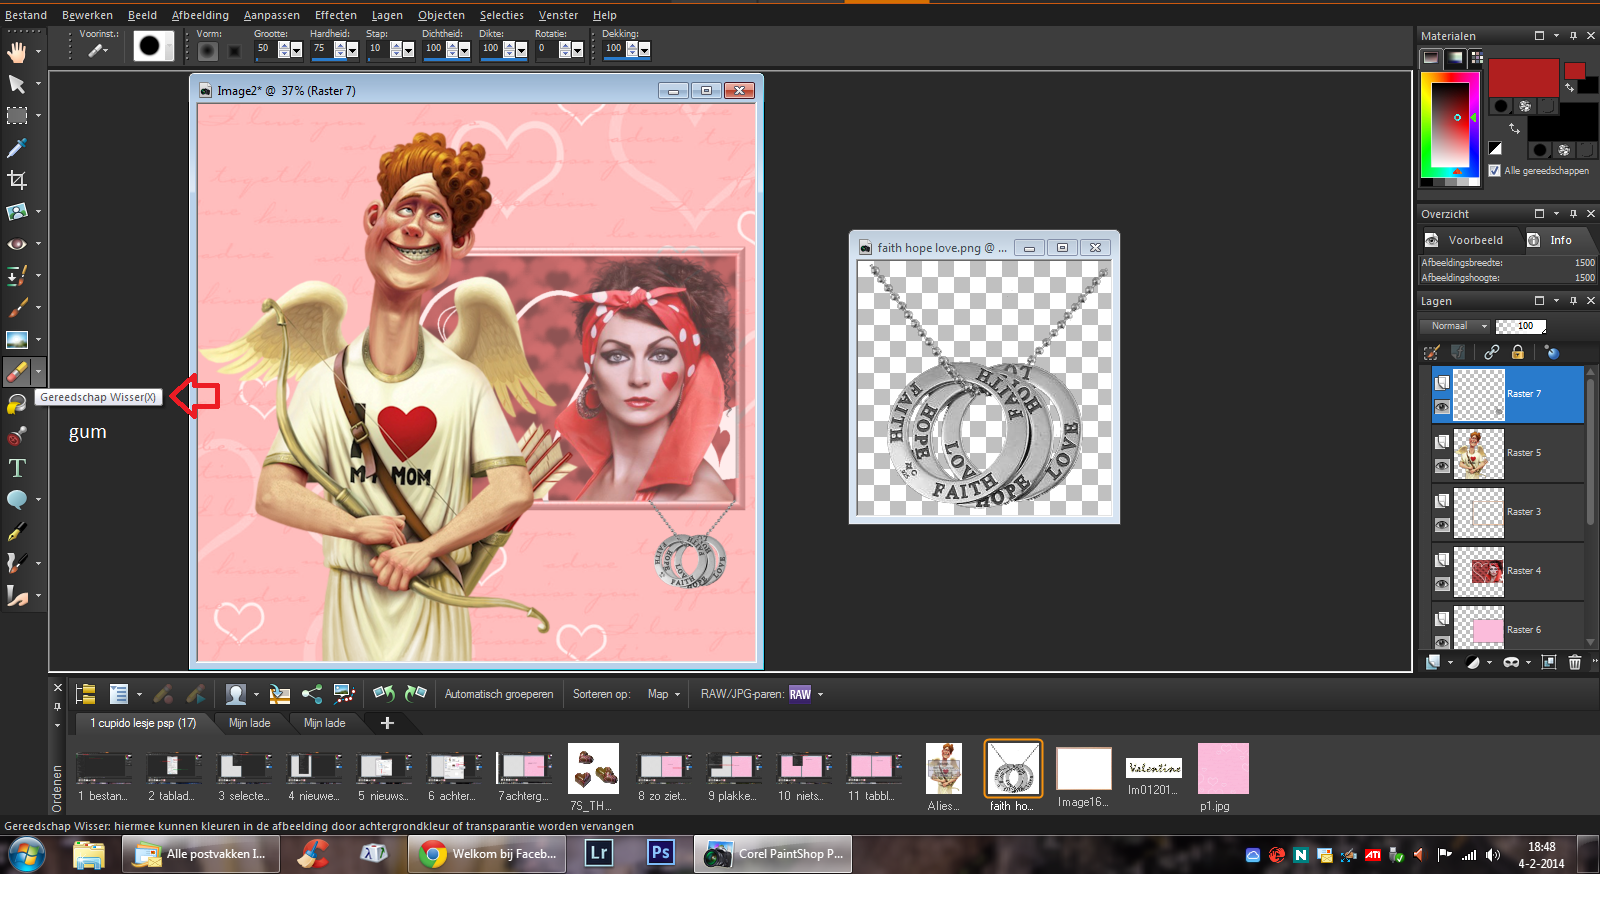Image resolution: width=1600 pixels, height=900 pixels.
Task: Open the Materialen panel options menu
Action: coord(1556,36)
